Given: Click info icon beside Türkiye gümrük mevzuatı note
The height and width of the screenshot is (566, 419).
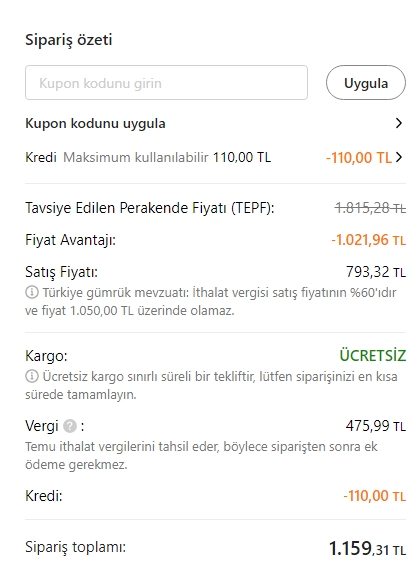Looking at the screenshot, I should (x=32, y=292).
